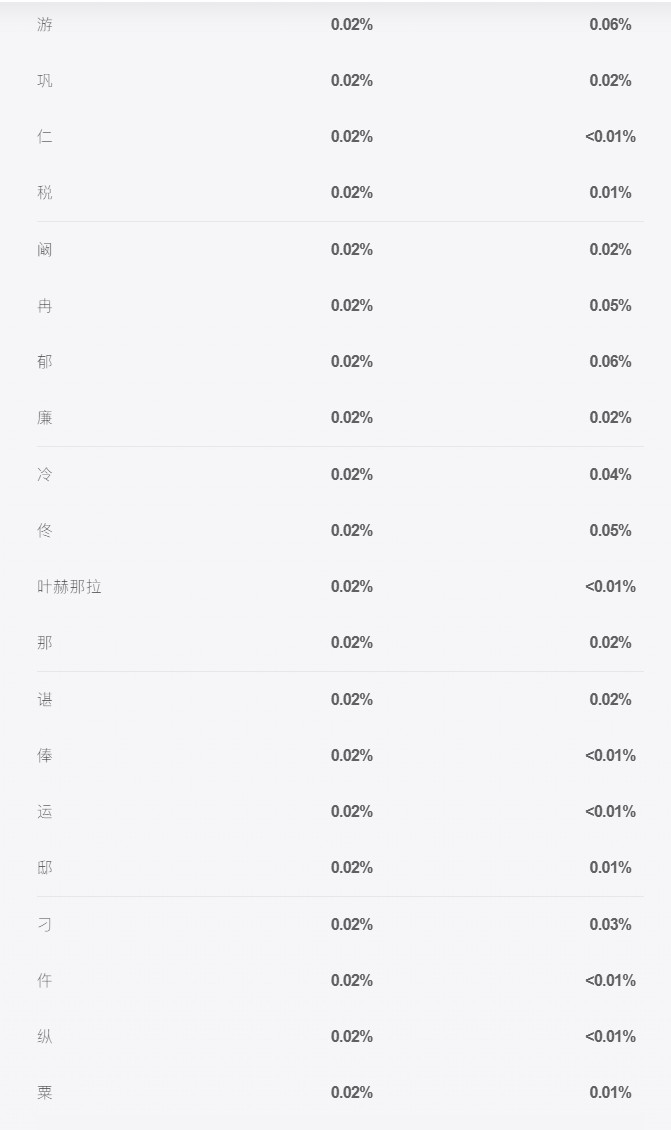Open the 阚 surname entry
This screenshot has height=1130, width=671.
click(45, 250)
